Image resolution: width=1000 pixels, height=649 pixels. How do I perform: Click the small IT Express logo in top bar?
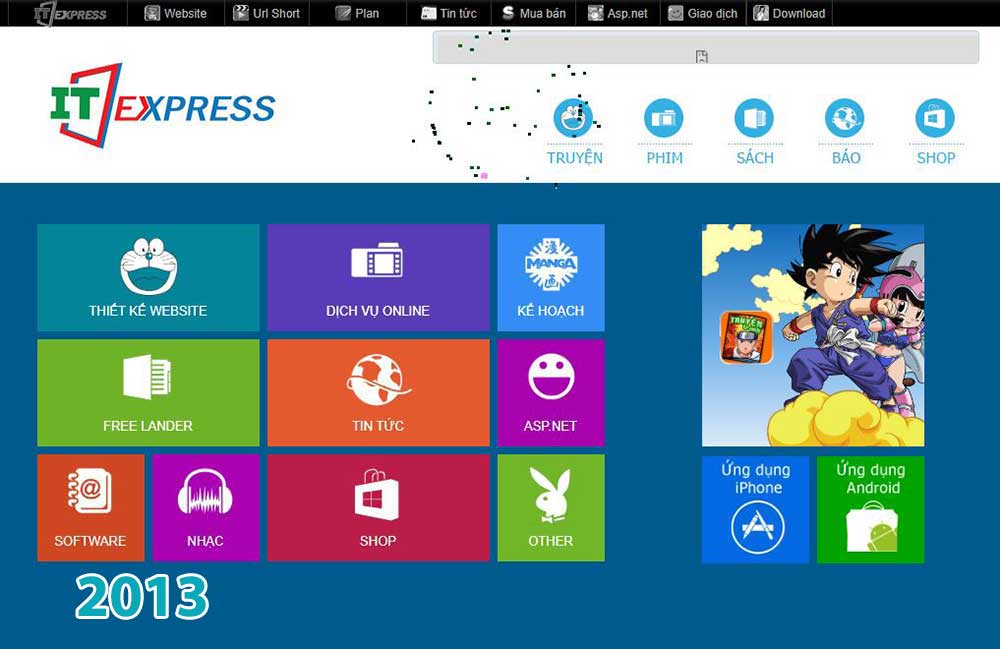coord(70,13)
